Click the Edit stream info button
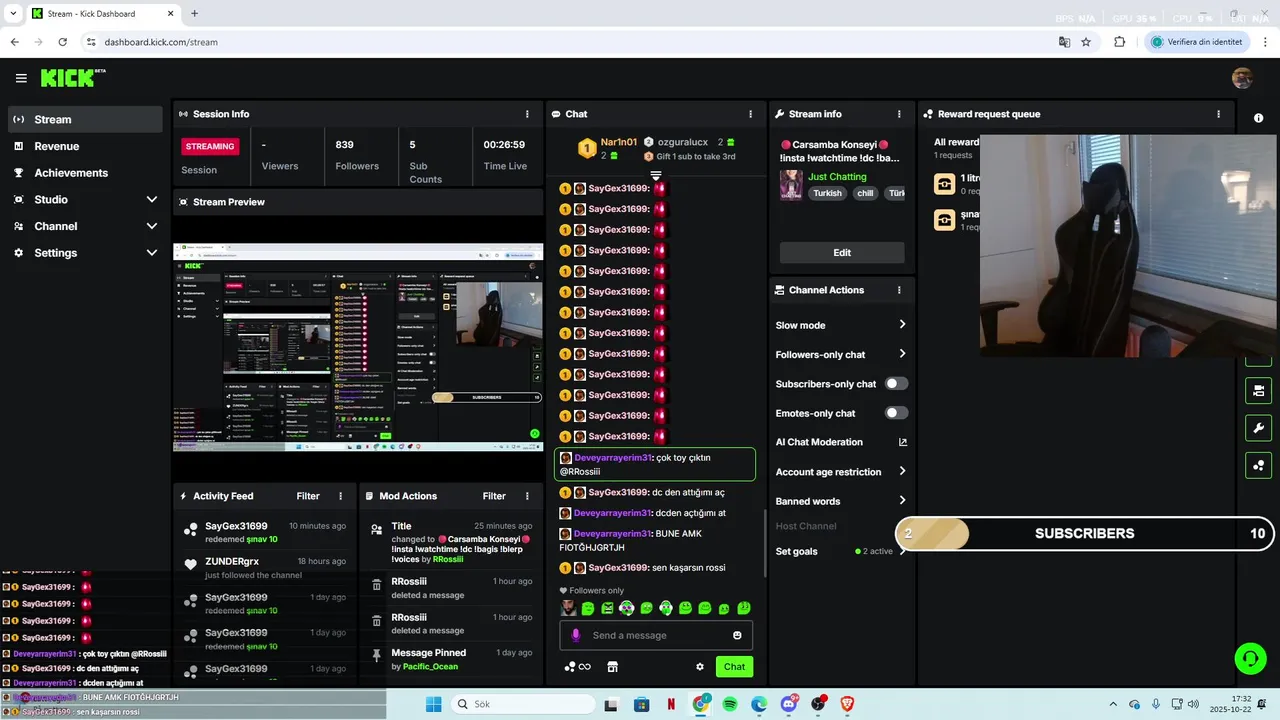Image resolution: width=1280 pixels, height=720 pixels. pos(842,253)
